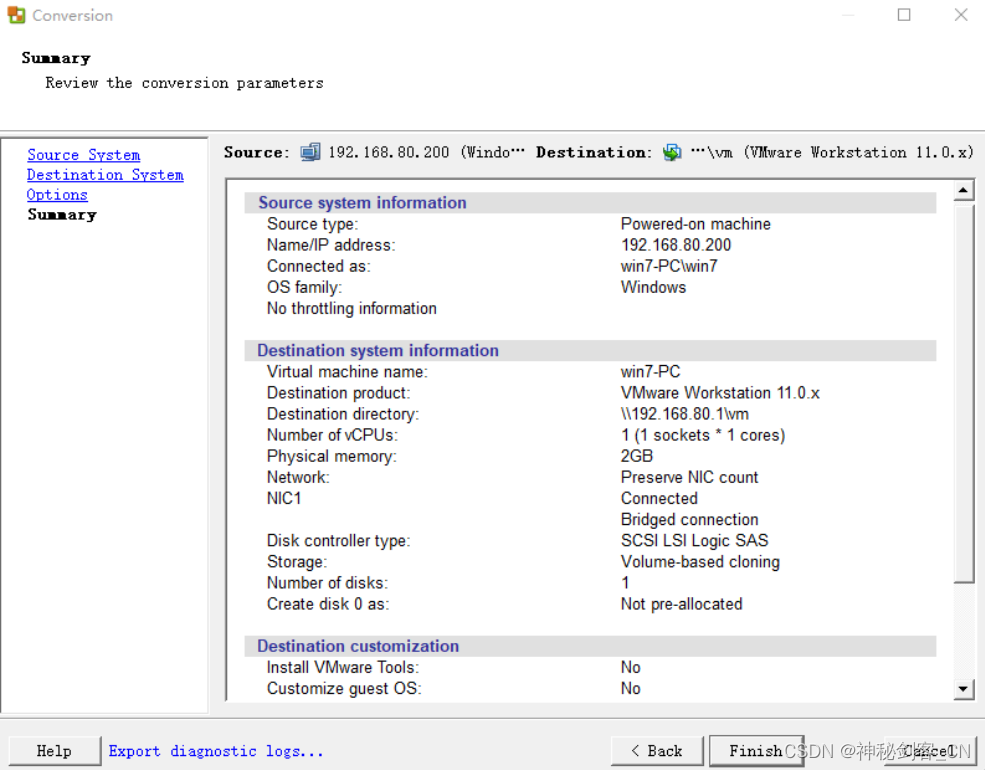Select the IP address 192.168.80.200 value

[676, 245]
